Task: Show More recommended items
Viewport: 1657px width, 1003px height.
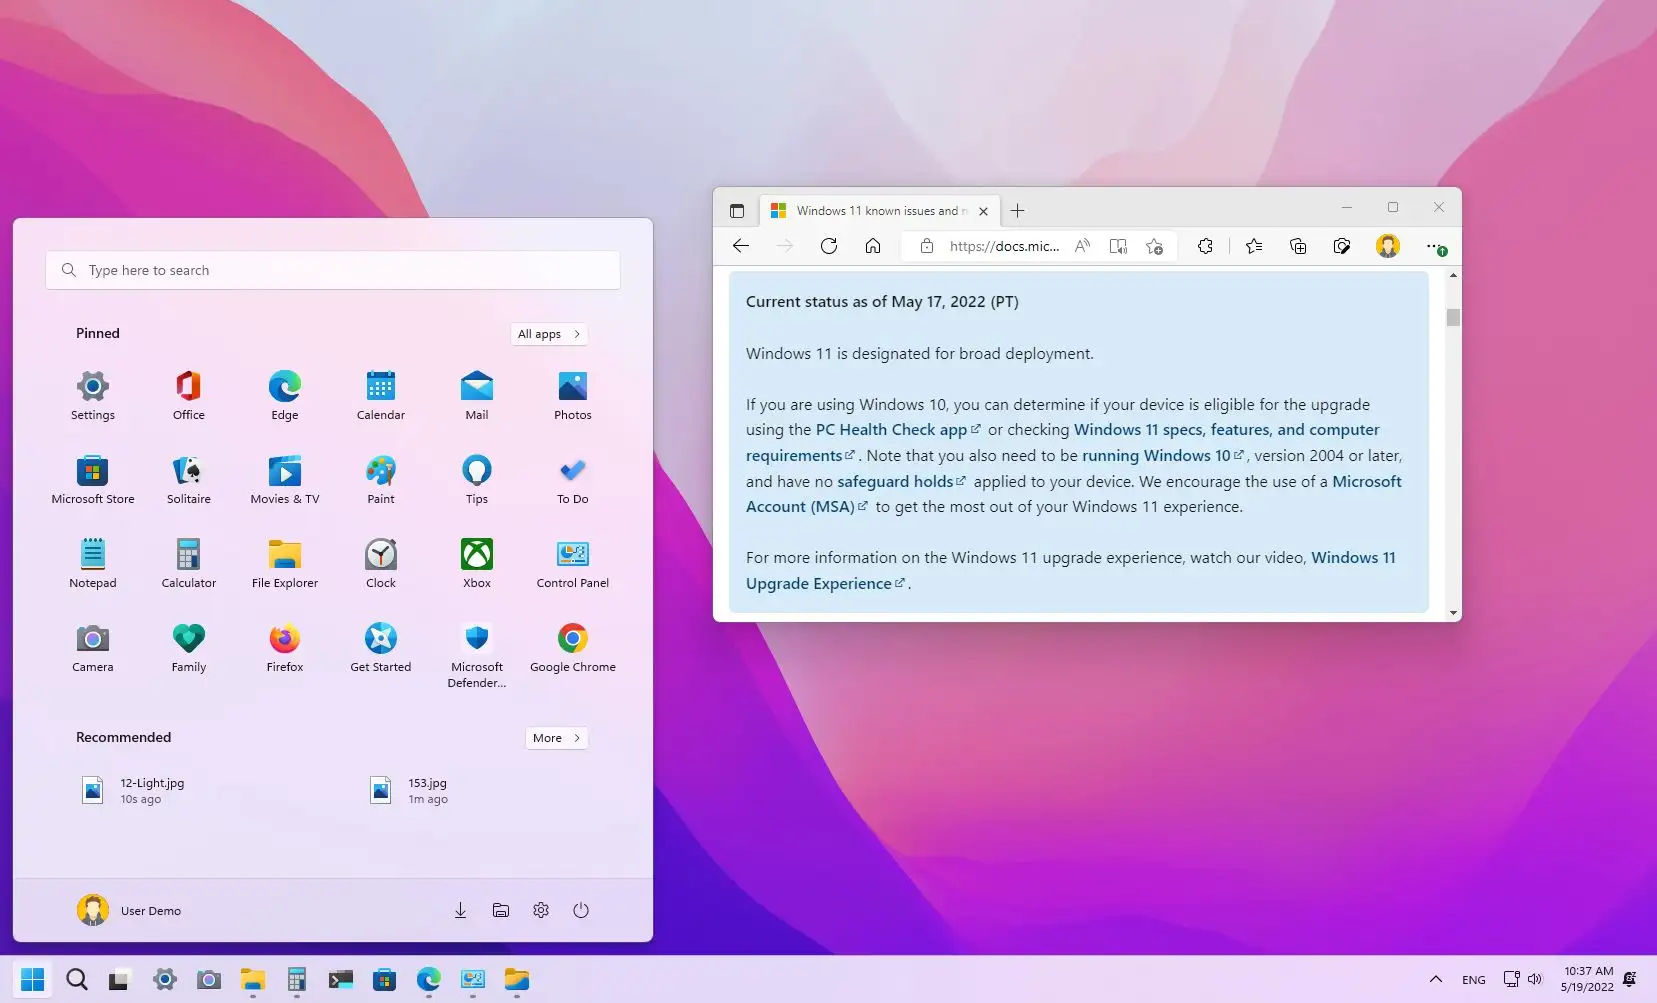Action: [555, 737]
